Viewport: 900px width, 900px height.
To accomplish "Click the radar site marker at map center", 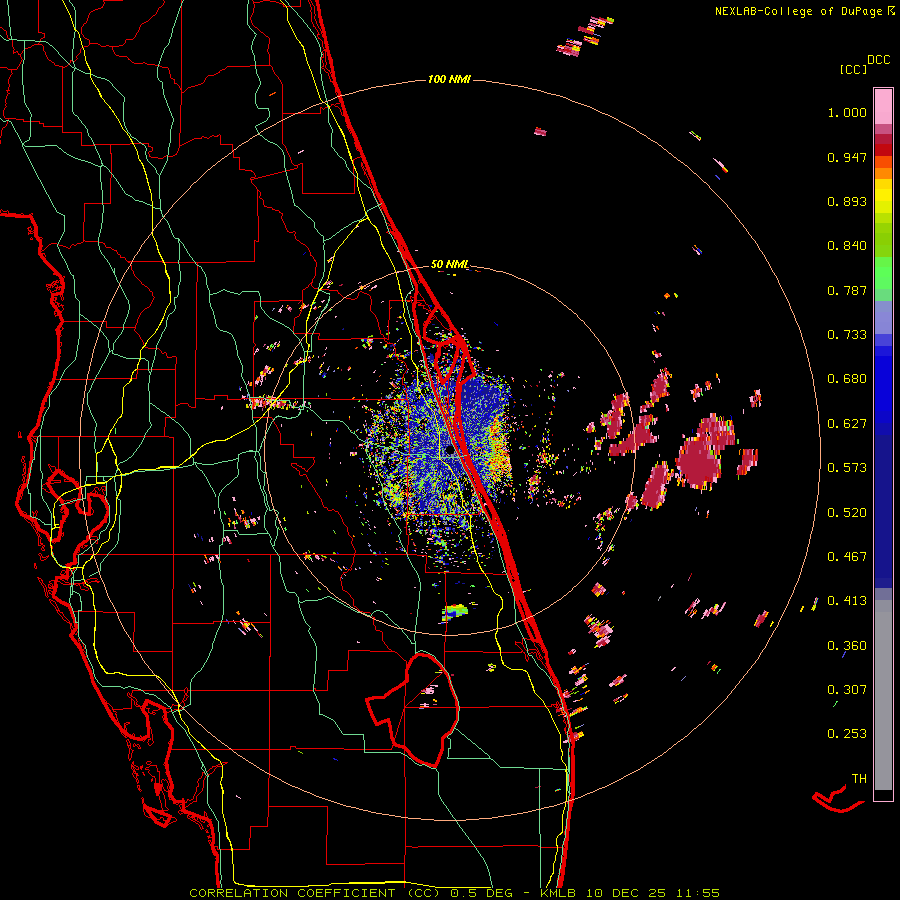I will point(450,451).
